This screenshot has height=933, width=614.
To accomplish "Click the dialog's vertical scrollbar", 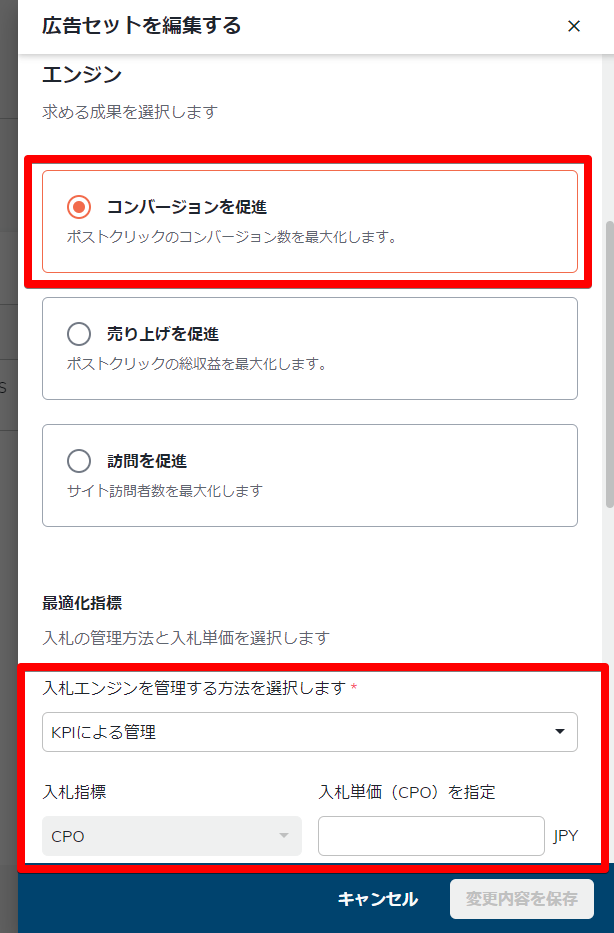I will coord(609,360).
